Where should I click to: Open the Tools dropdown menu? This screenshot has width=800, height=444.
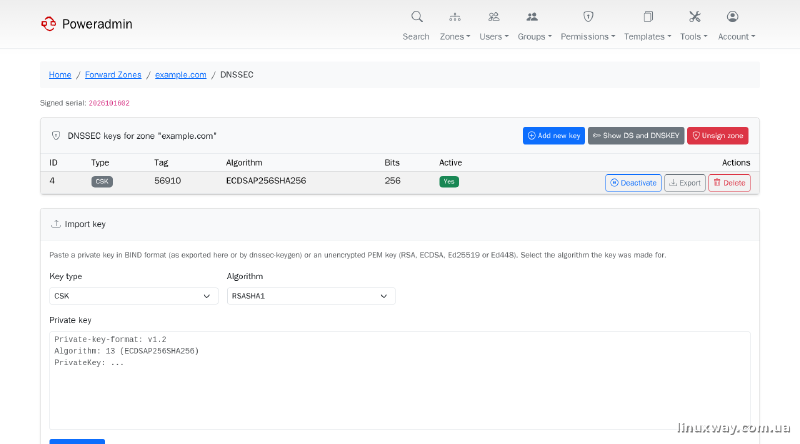(x=693, y=37)
